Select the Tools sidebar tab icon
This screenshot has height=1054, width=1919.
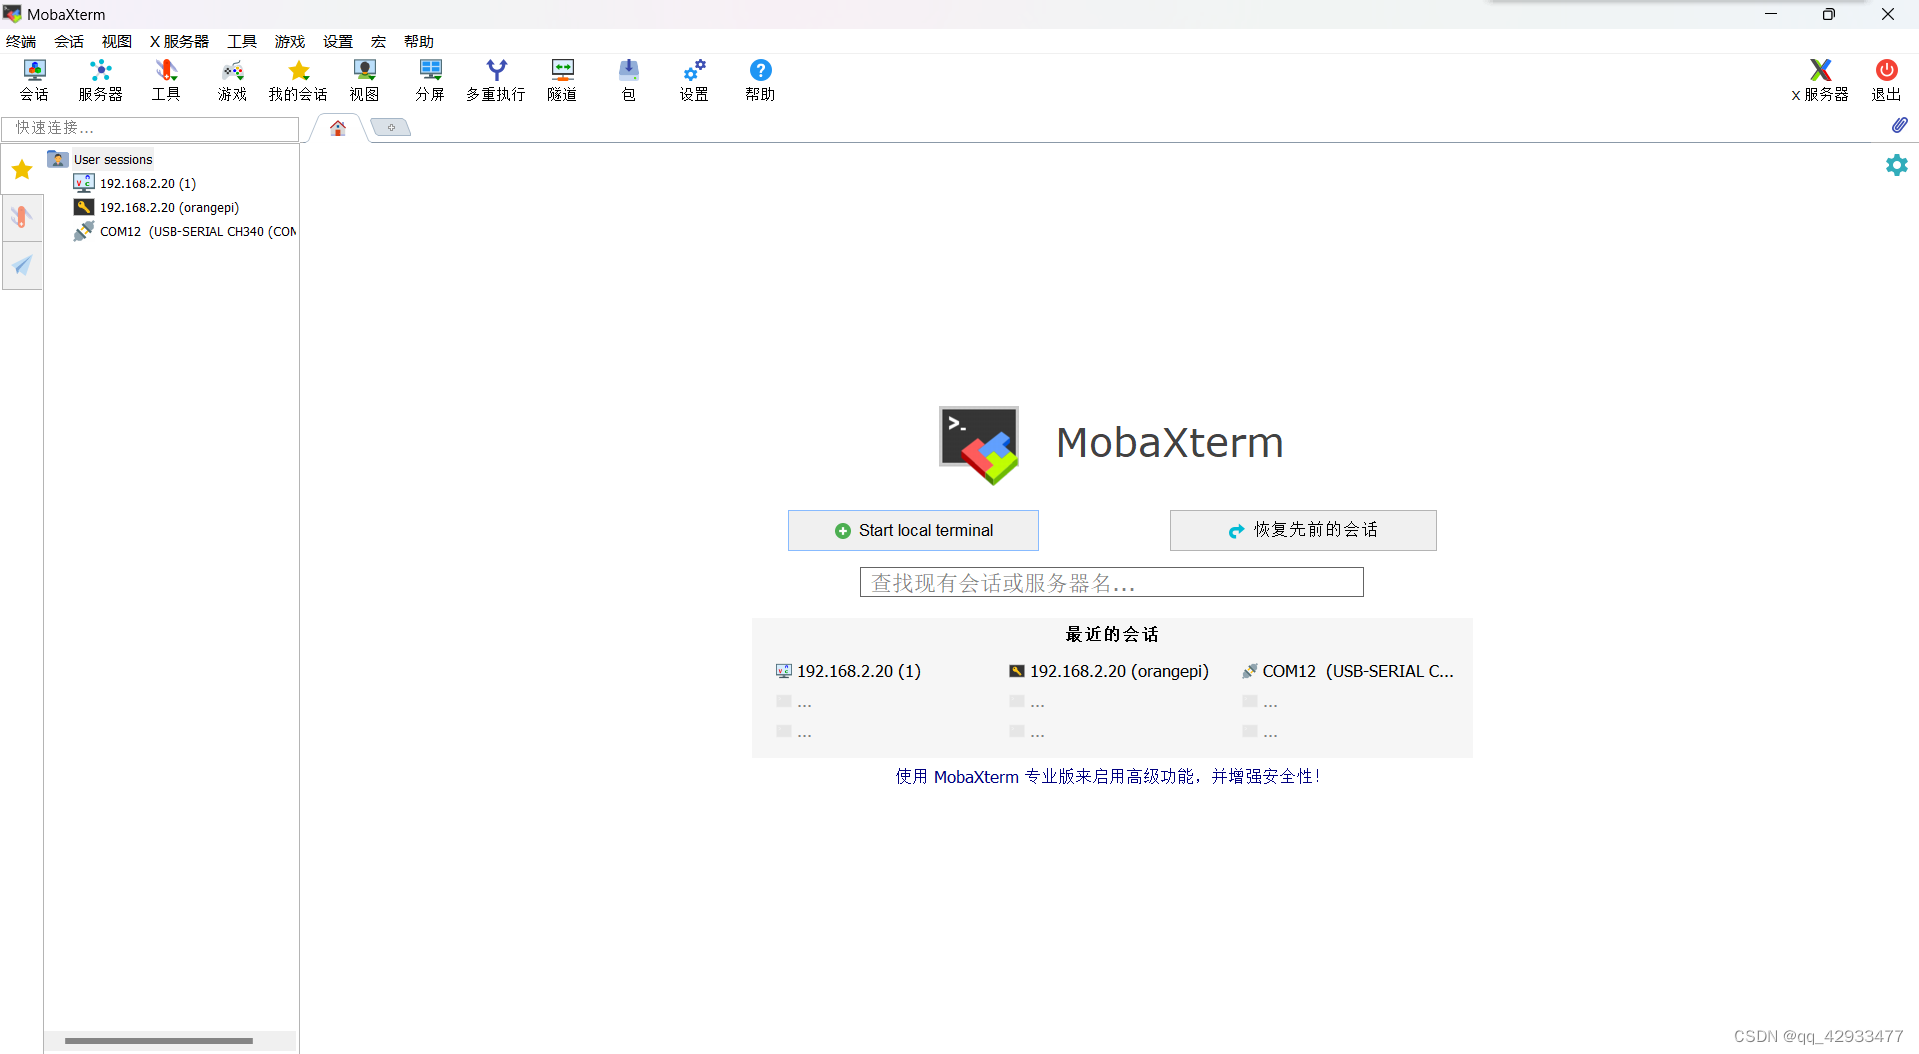(22, 217)
